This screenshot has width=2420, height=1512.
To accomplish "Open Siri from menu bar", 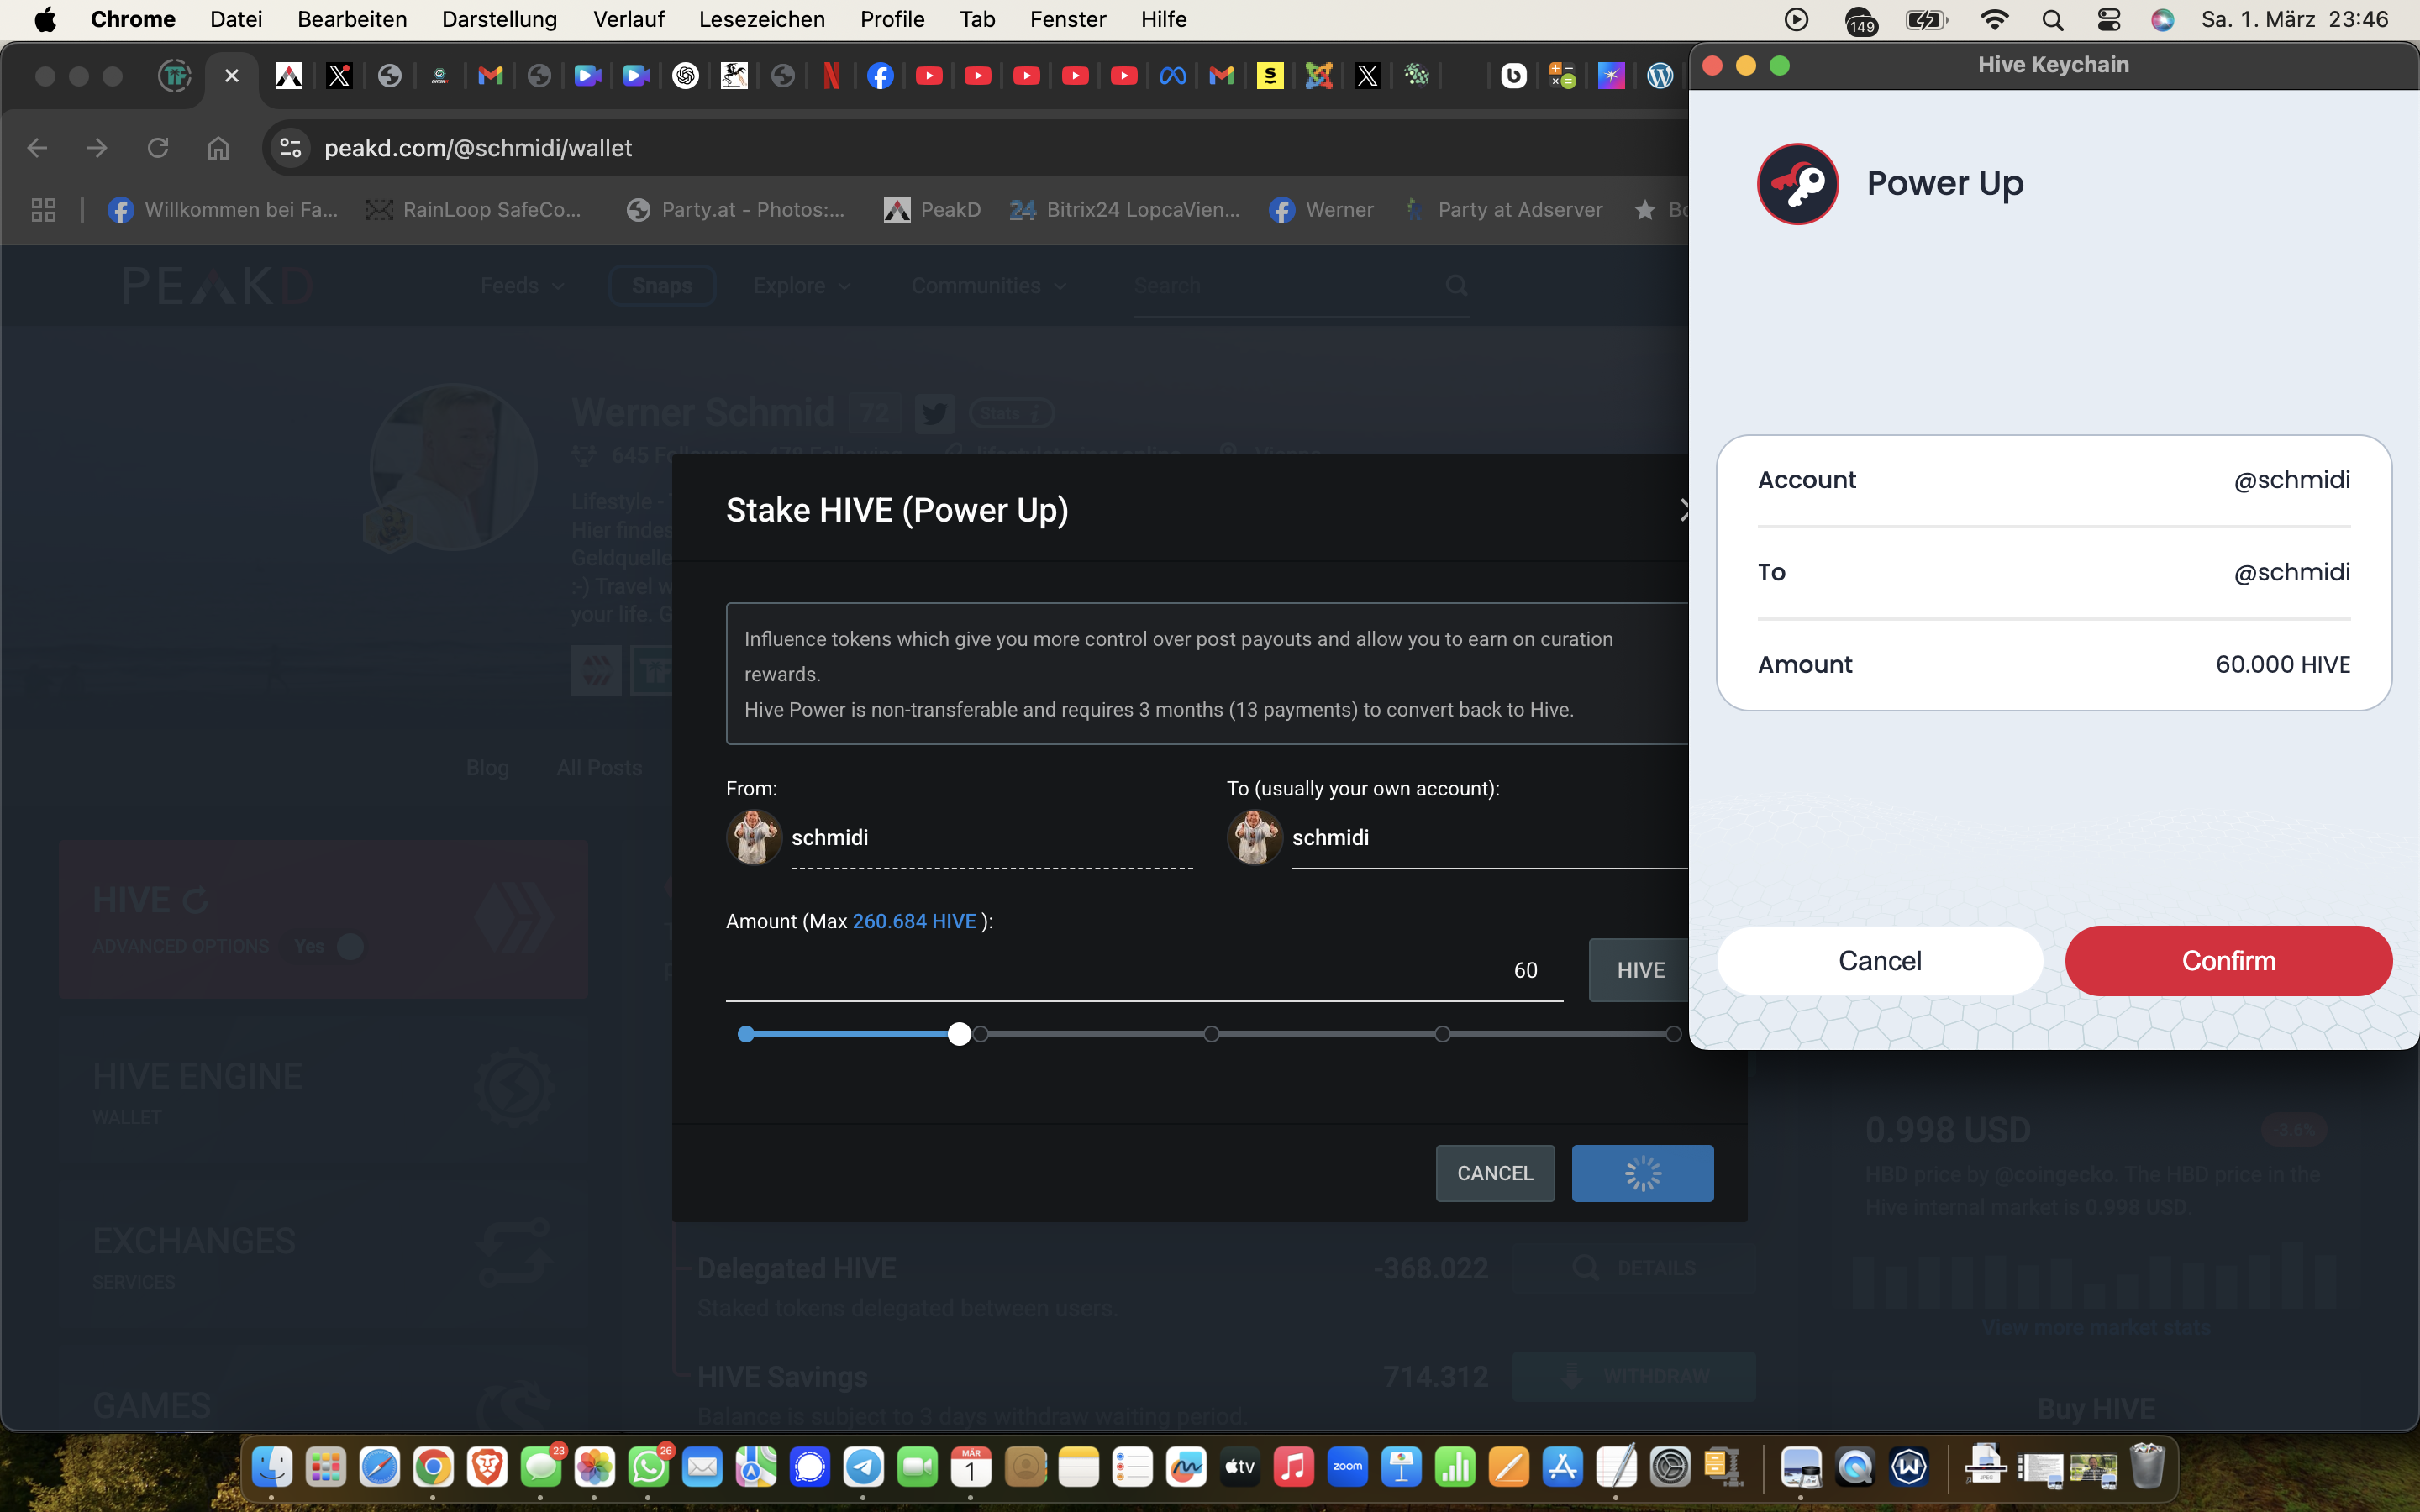I will pyautogui.click(x=2162, y=19).
